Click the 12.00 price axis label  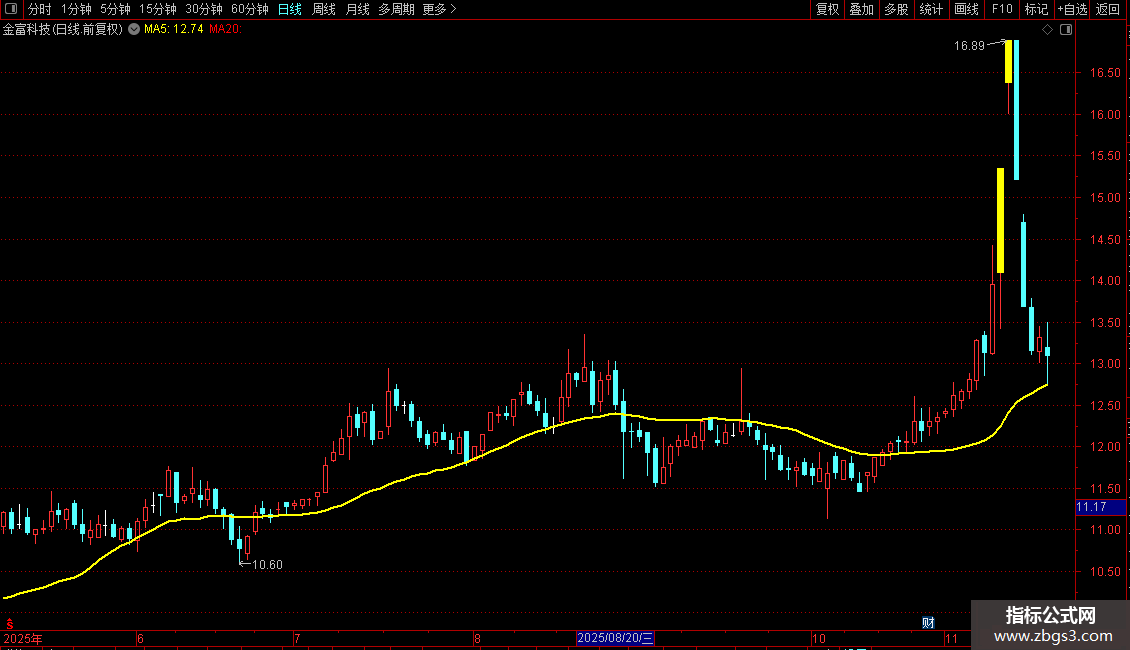1105,448
